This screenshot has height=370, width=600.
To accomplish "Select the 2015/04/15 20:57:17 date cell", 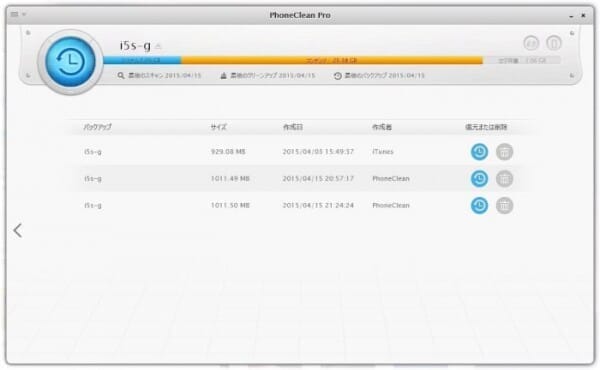I will point(318,179).
